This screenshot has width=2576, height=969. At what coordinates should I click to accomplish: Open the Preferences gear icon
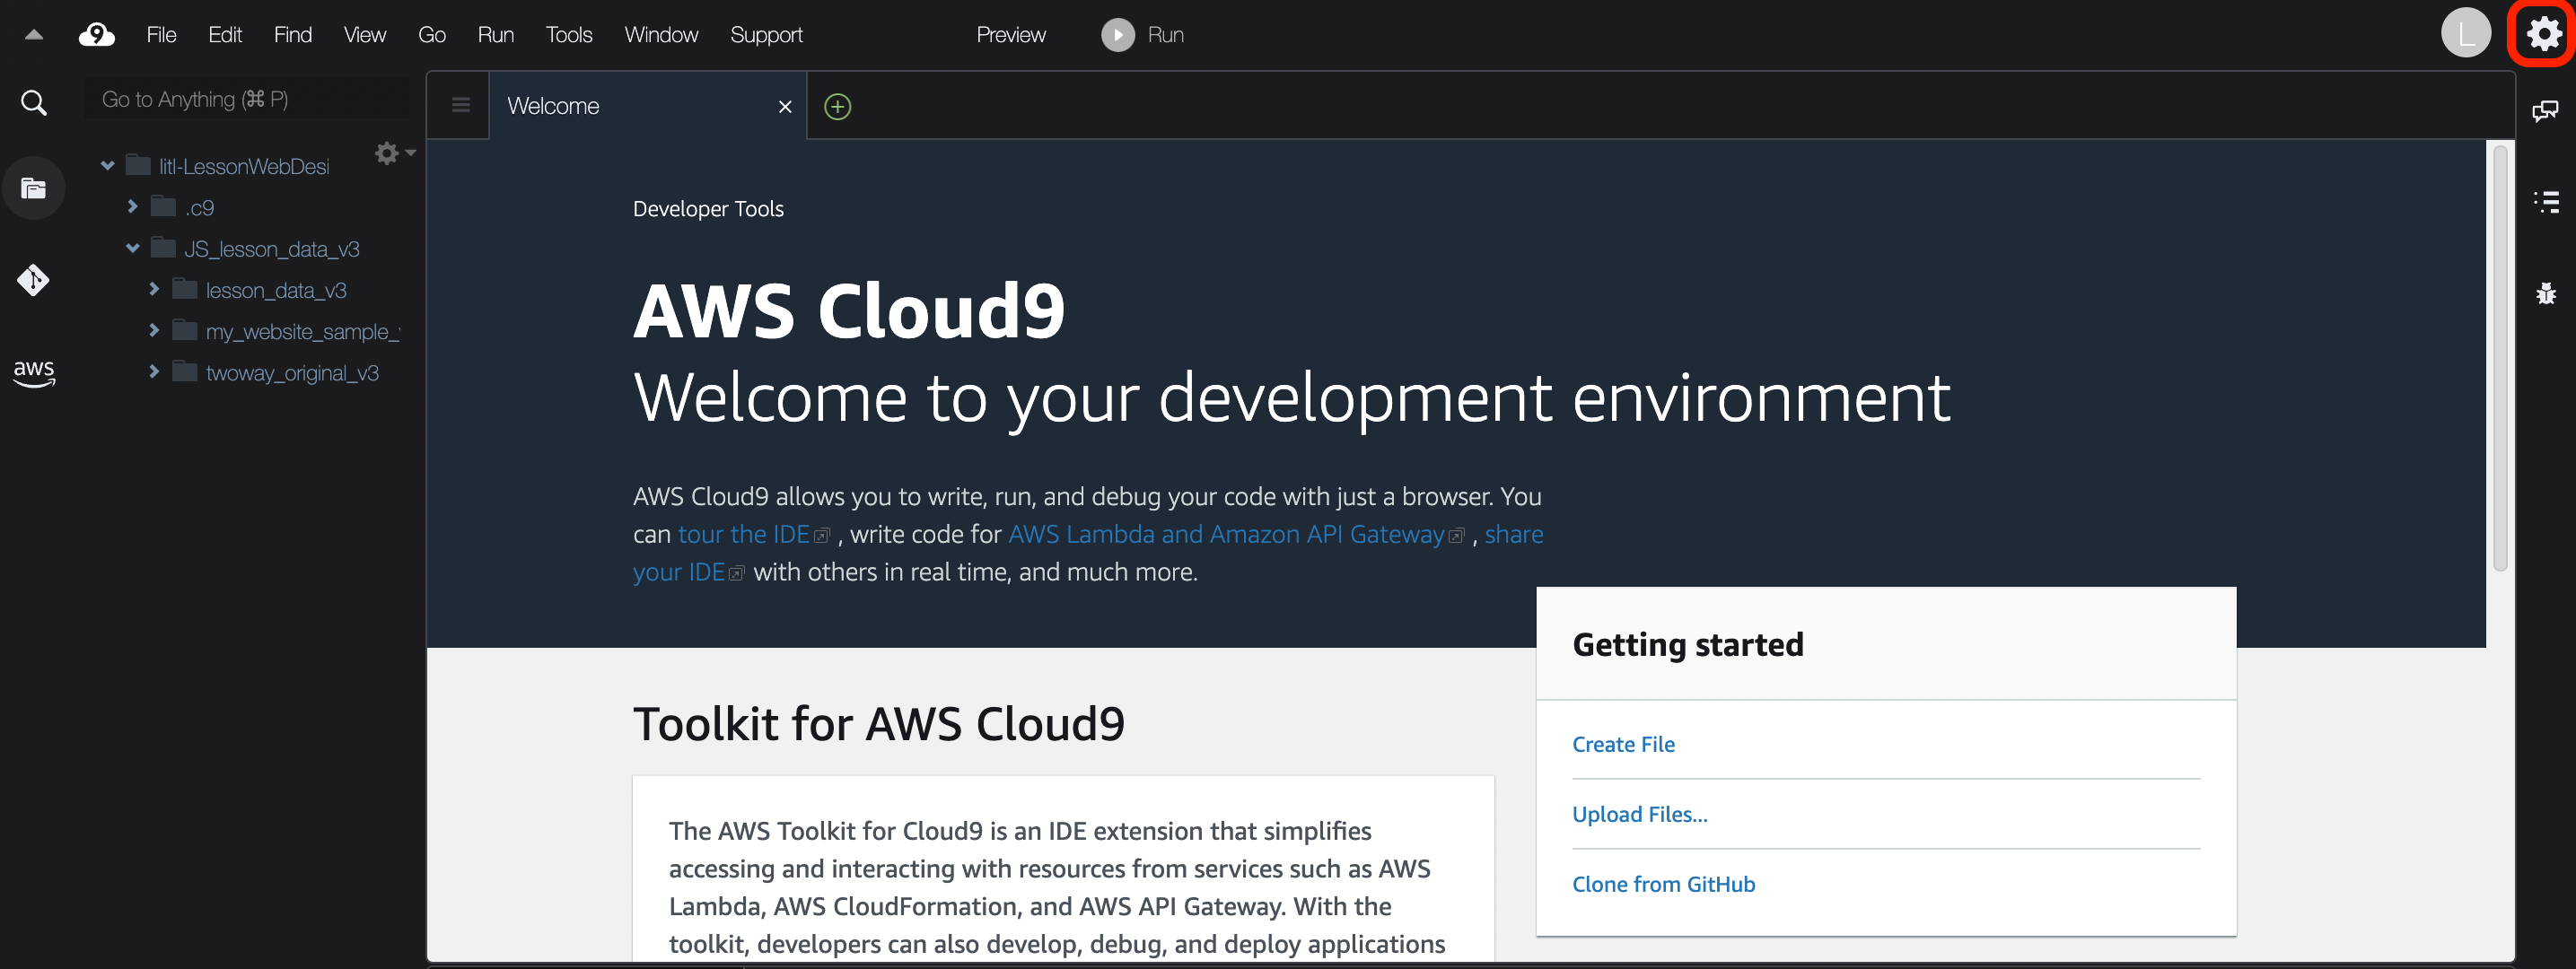point(2543,35)
